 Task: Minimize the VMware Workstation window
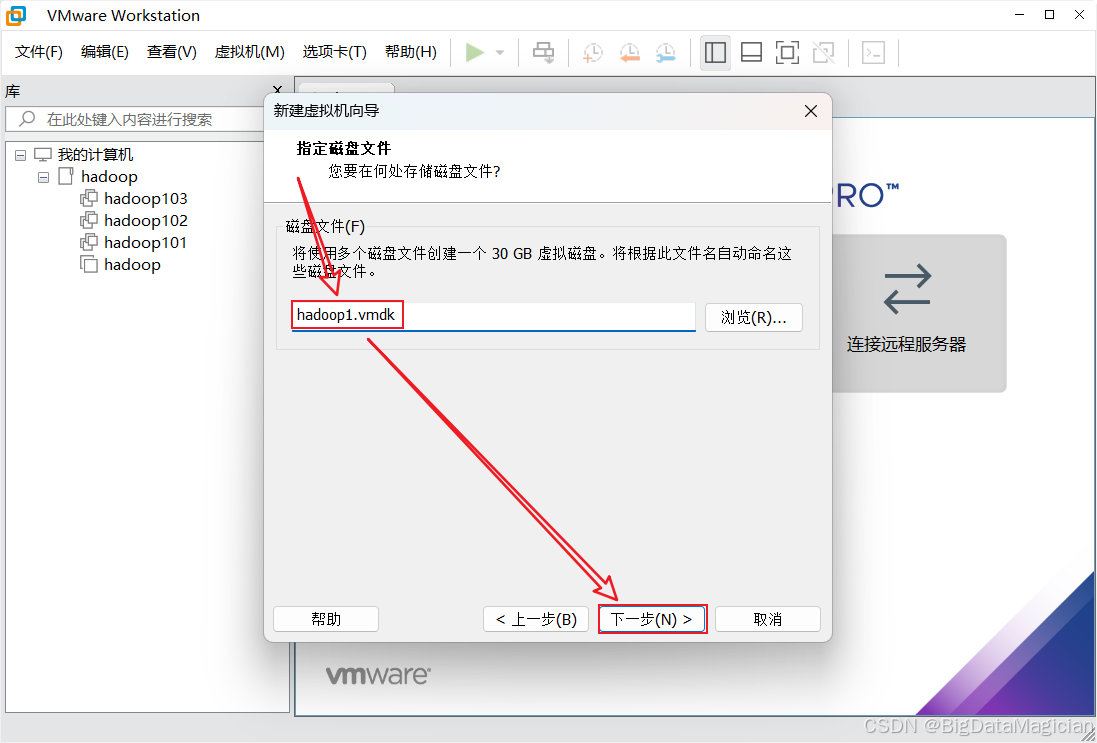click(x=1019, y=15)
